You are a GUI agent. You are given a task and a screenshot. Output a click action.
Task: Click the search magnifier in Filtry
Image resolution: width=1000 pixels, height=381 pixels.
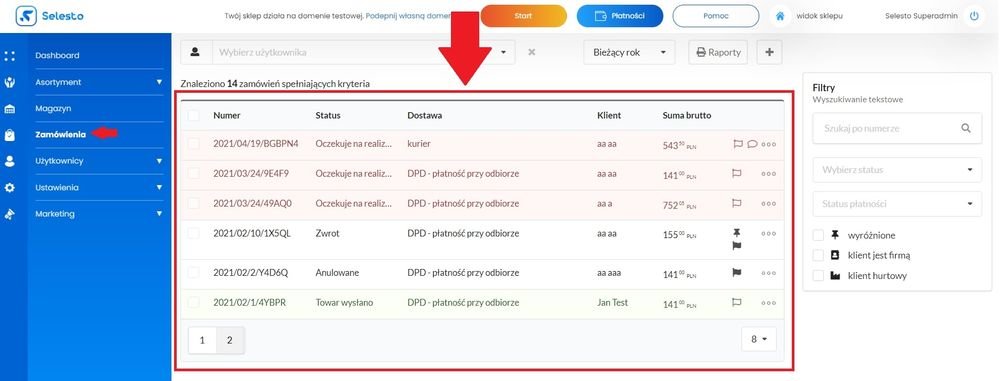(x=966, y=128)
